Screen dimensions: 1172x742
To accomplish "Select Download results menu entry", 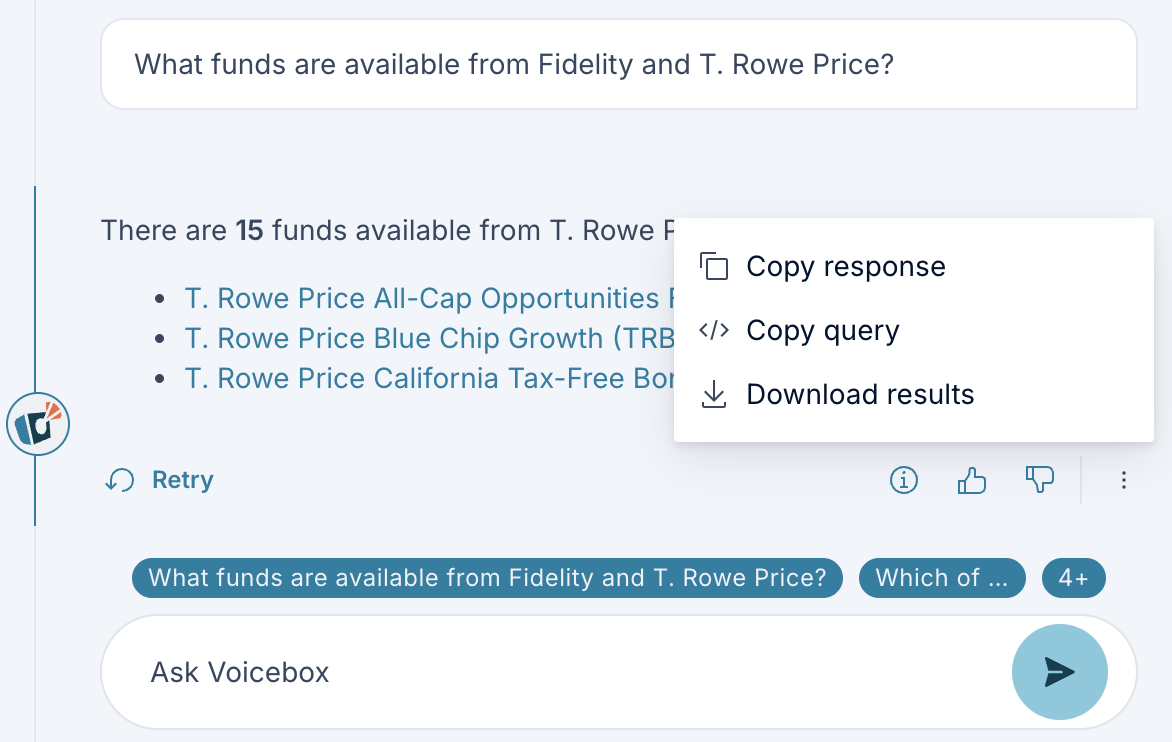I will (x=860, y=395).
